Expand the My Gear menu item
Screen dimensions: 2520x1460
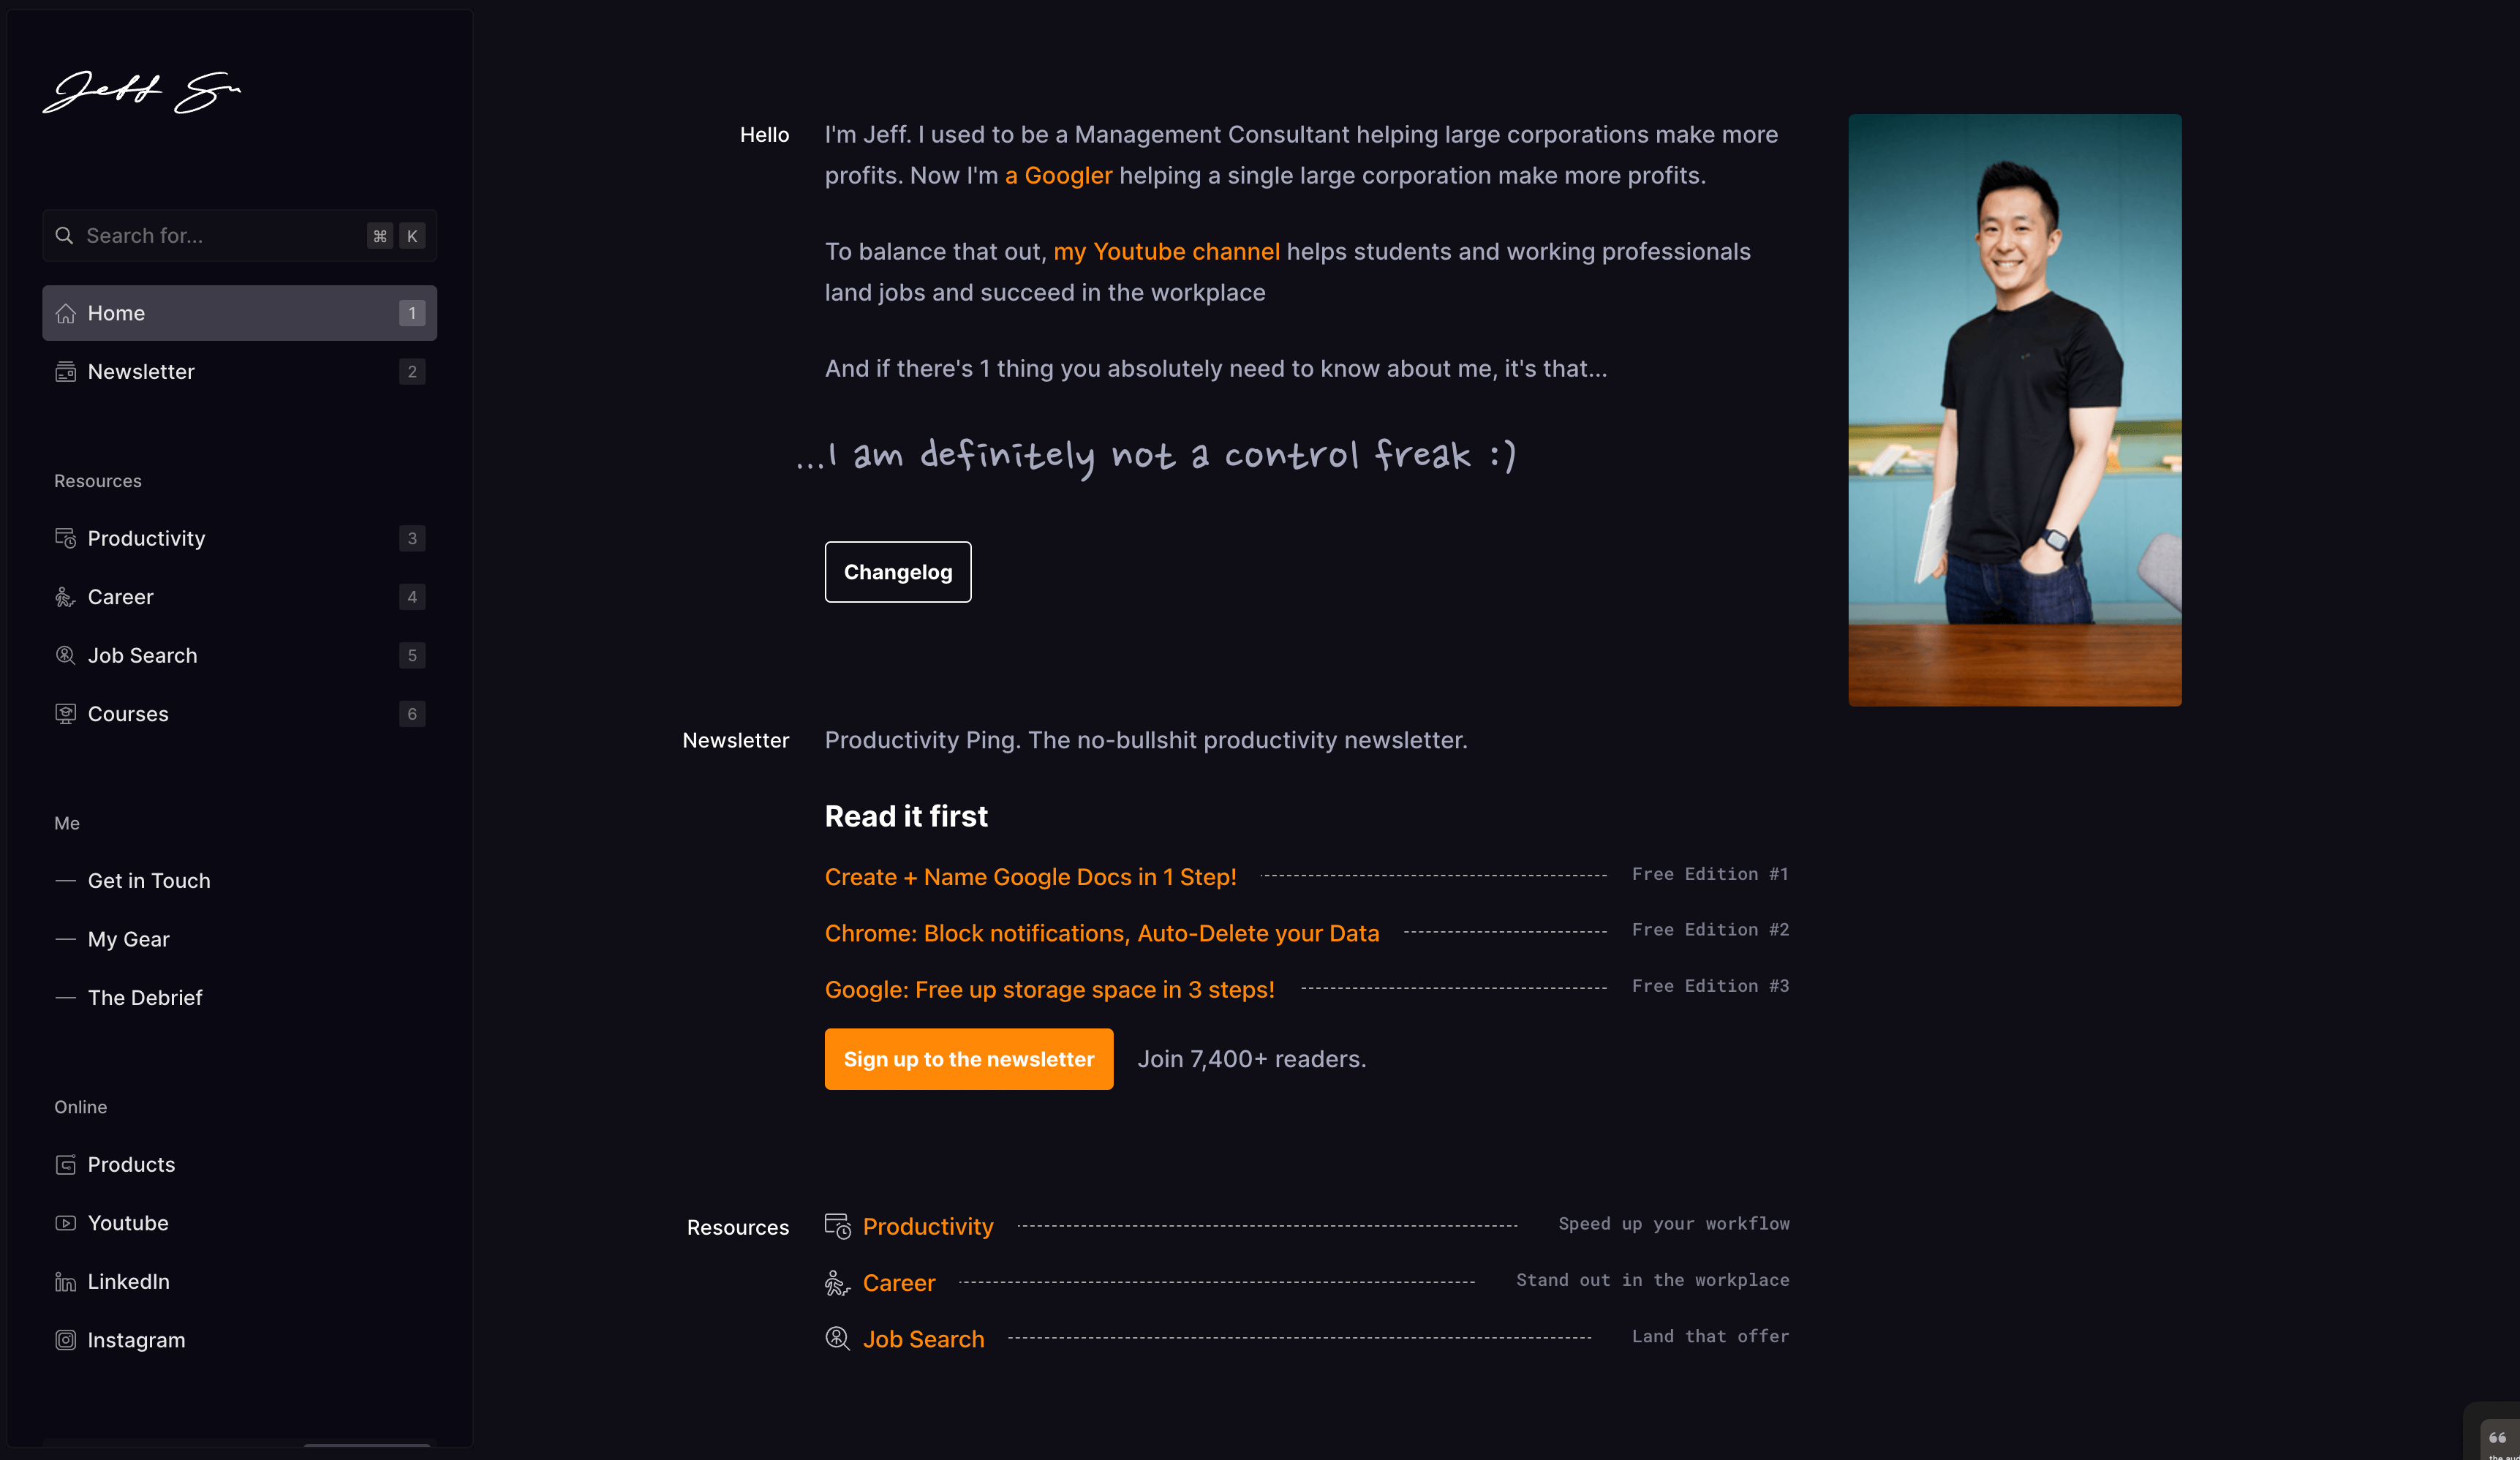(x=129, y=938)
